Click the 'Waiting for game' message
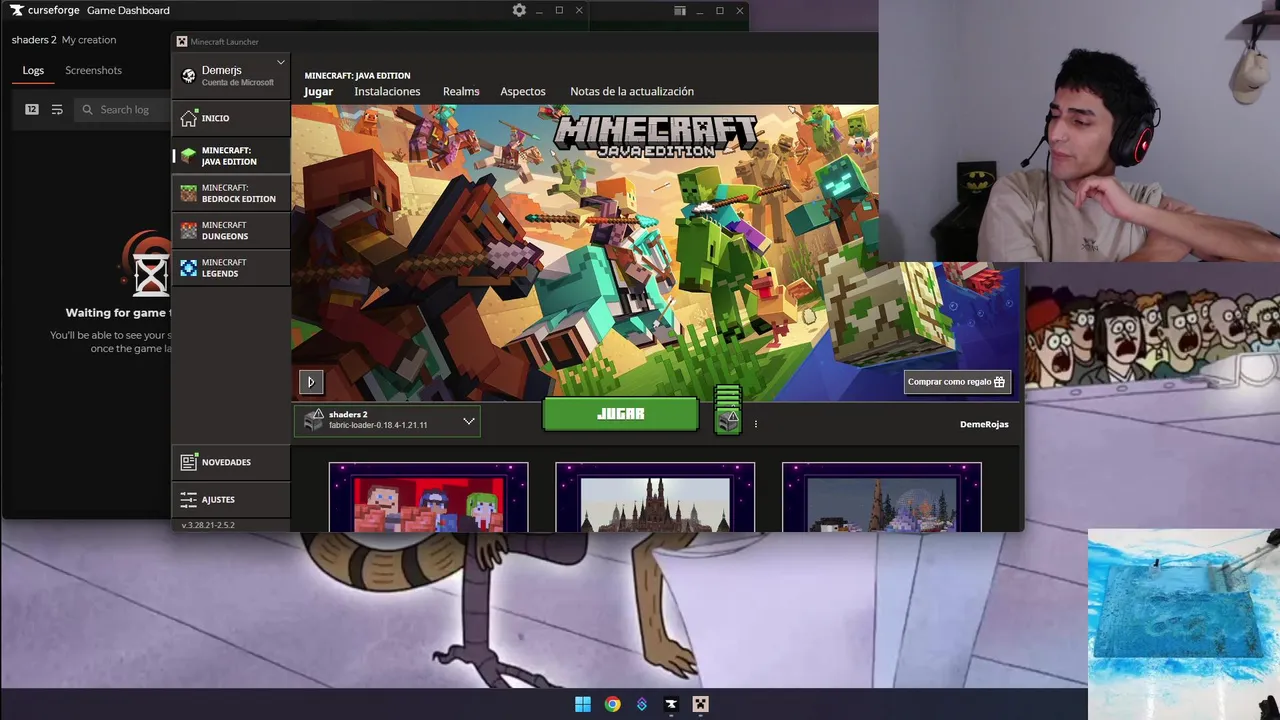 118,313
